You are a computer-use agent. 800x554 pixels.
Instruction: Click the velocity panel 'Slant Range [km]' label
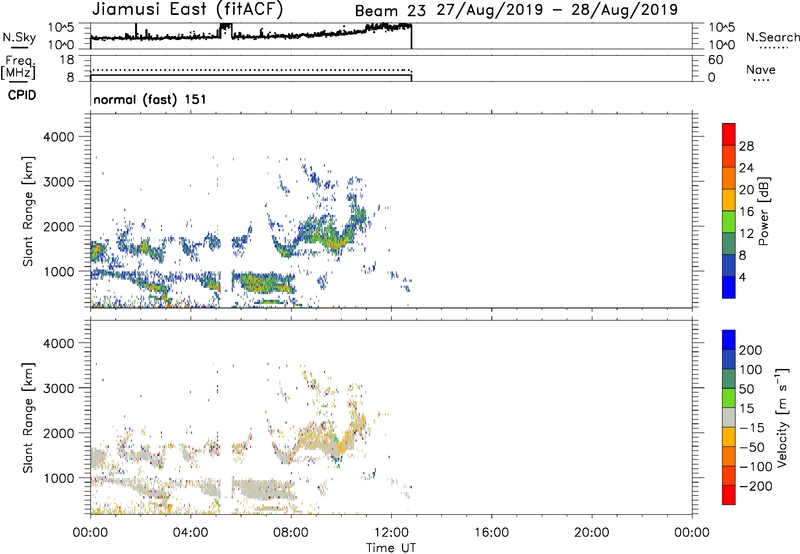(x=28, y=418)
